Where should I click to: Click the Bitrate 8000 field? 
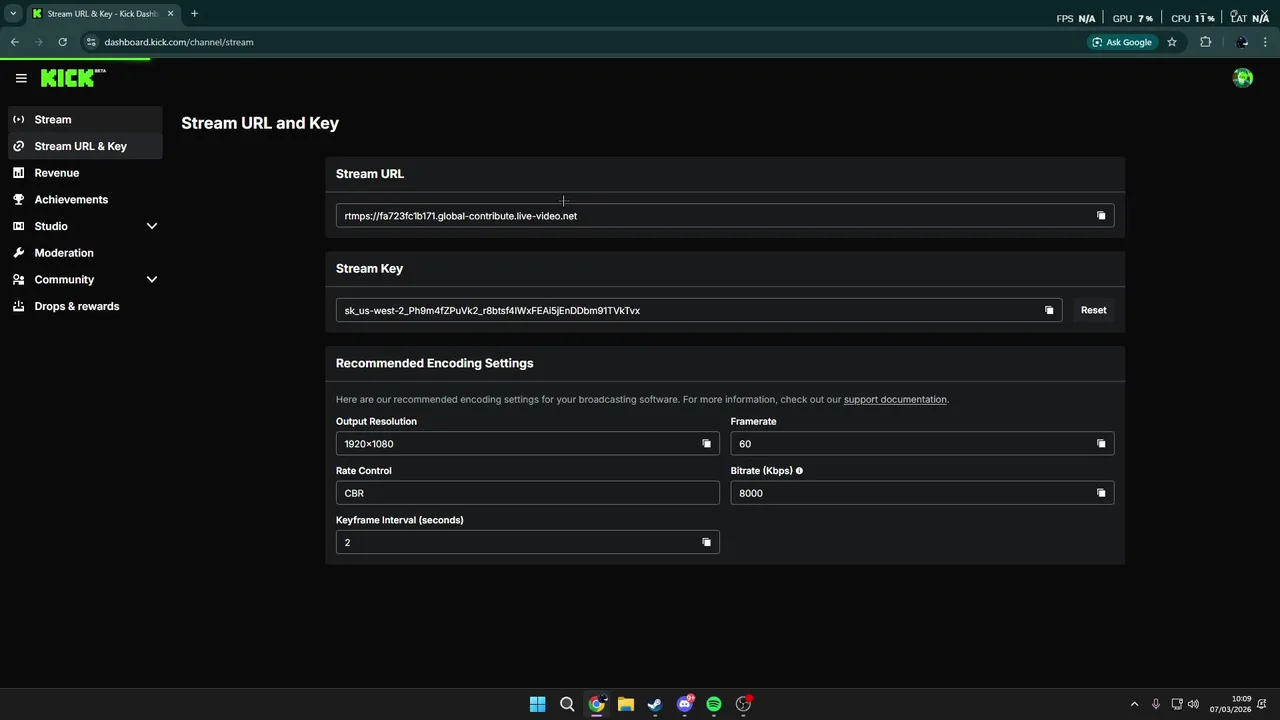(922, 493)
